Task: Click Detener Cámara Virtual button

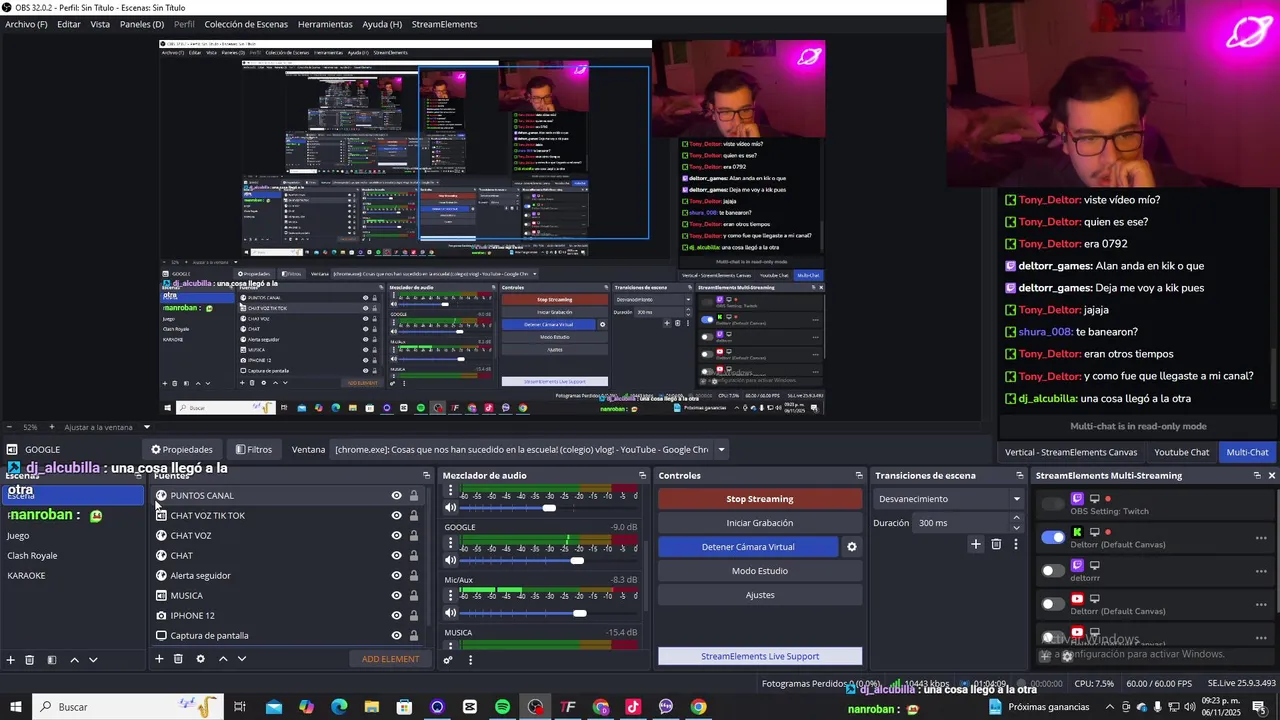Action: [748, 547]
